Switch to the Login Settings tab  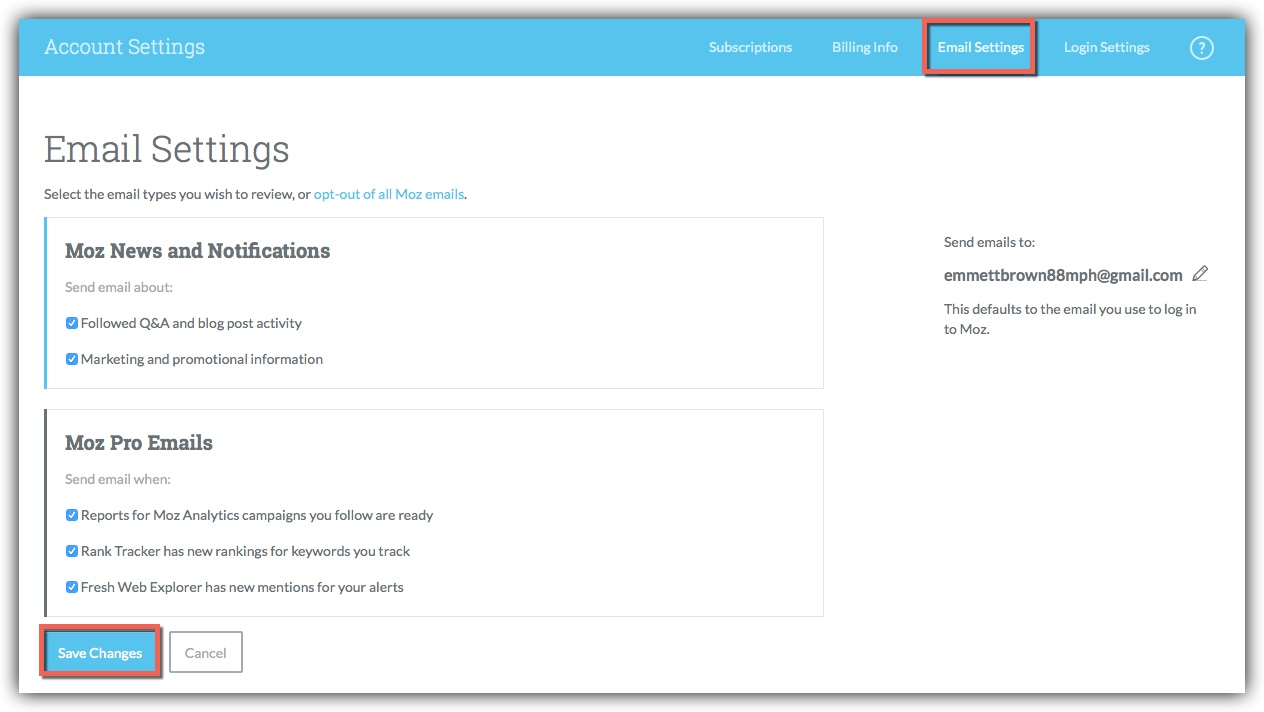click(x=1106, y=47)
